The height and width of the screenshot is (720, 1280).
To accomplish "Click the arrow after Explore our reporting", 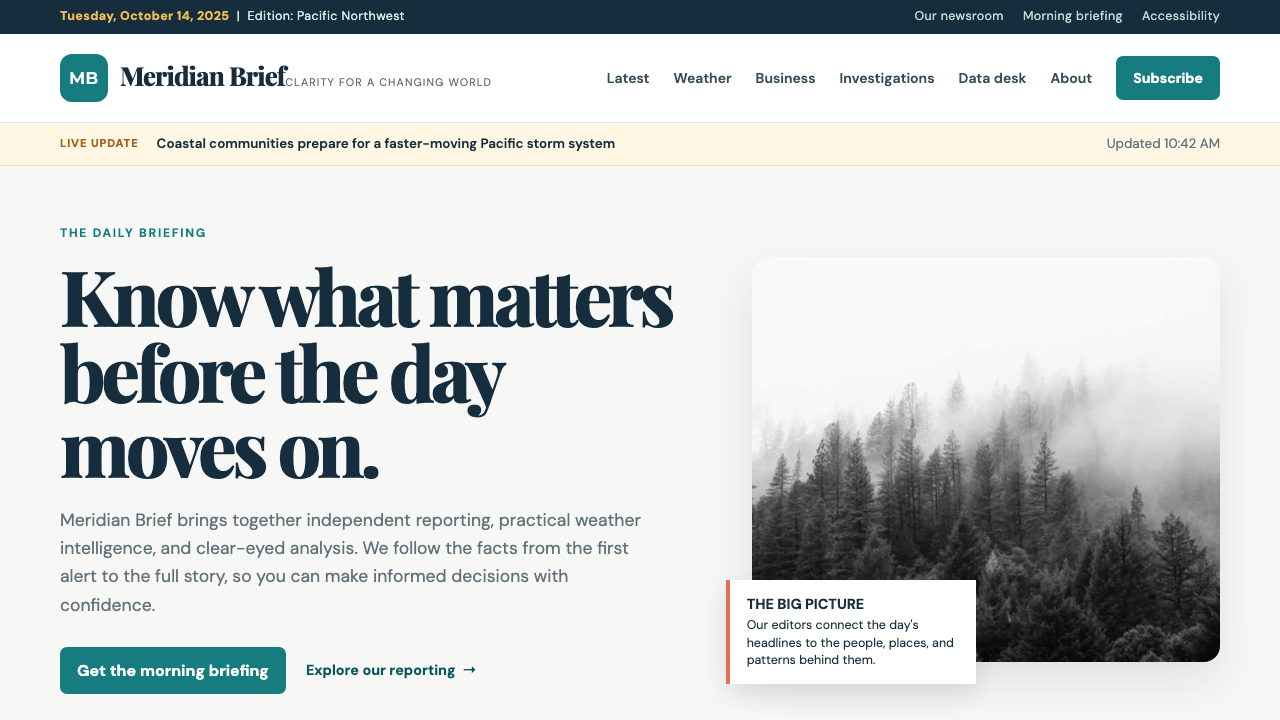I will point(470,670).
